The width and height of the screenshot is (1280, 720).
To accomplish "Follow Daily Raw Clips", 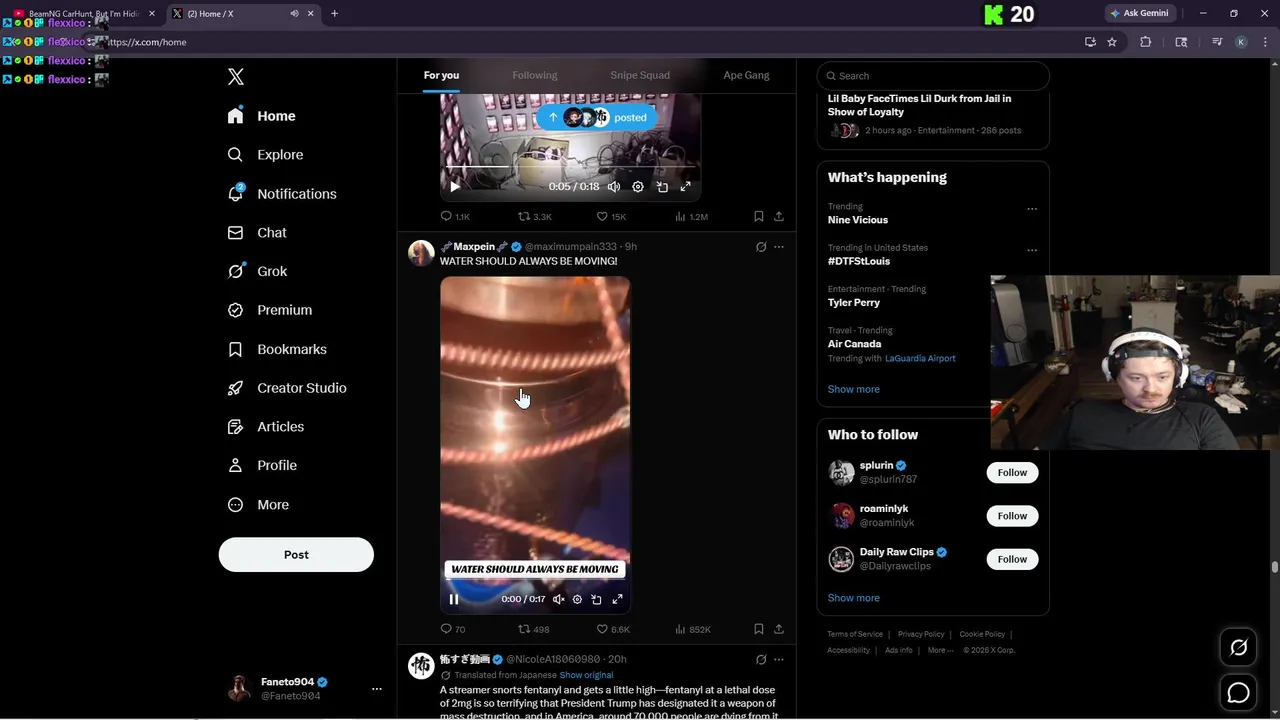I will pos(1012,559).
